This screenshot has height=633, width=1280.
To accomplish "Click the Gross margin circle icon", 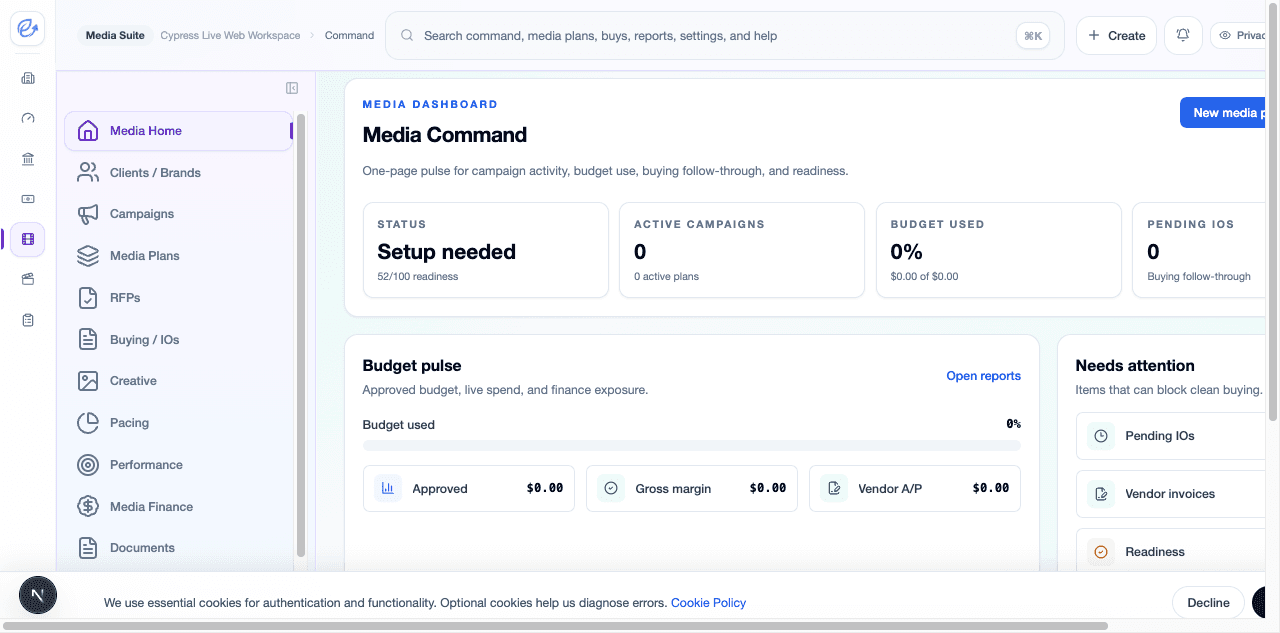I will coord(611,489).
